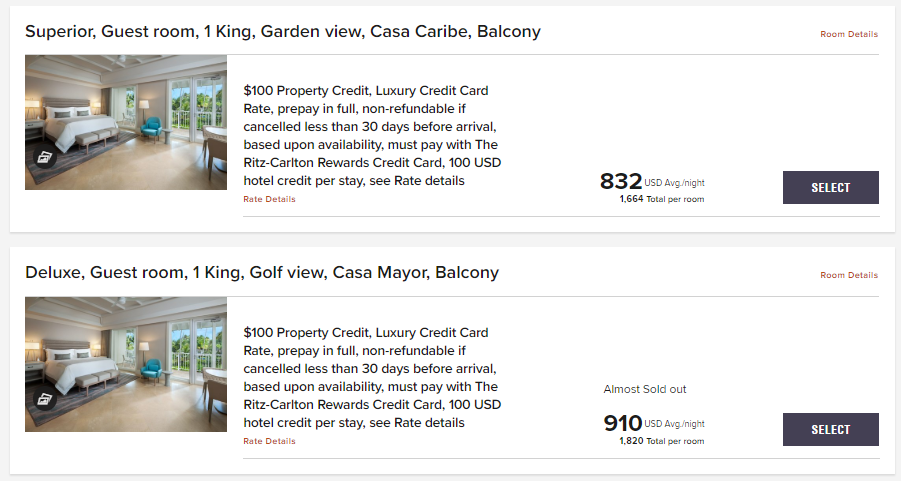Click the 832 average nightly price
This screenshot has width=901, height=481.
coord(621,182)
